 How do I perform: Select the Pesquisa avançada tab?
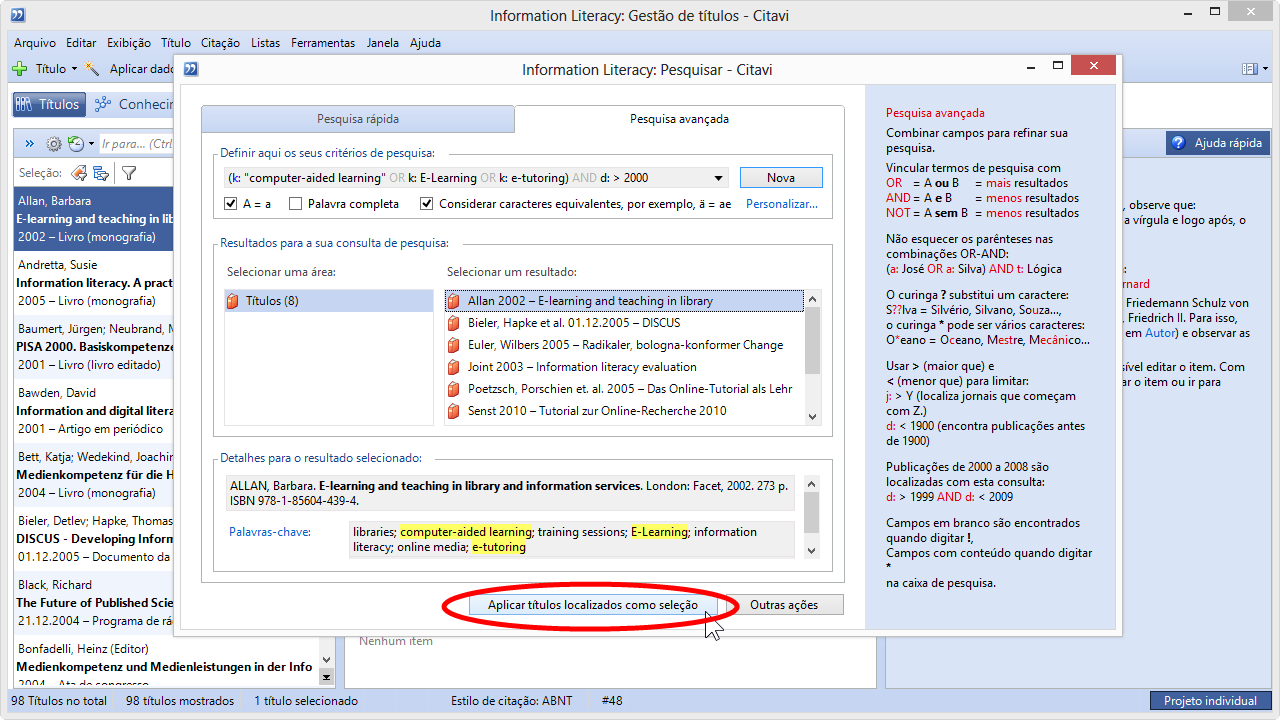tap(679, 119)
